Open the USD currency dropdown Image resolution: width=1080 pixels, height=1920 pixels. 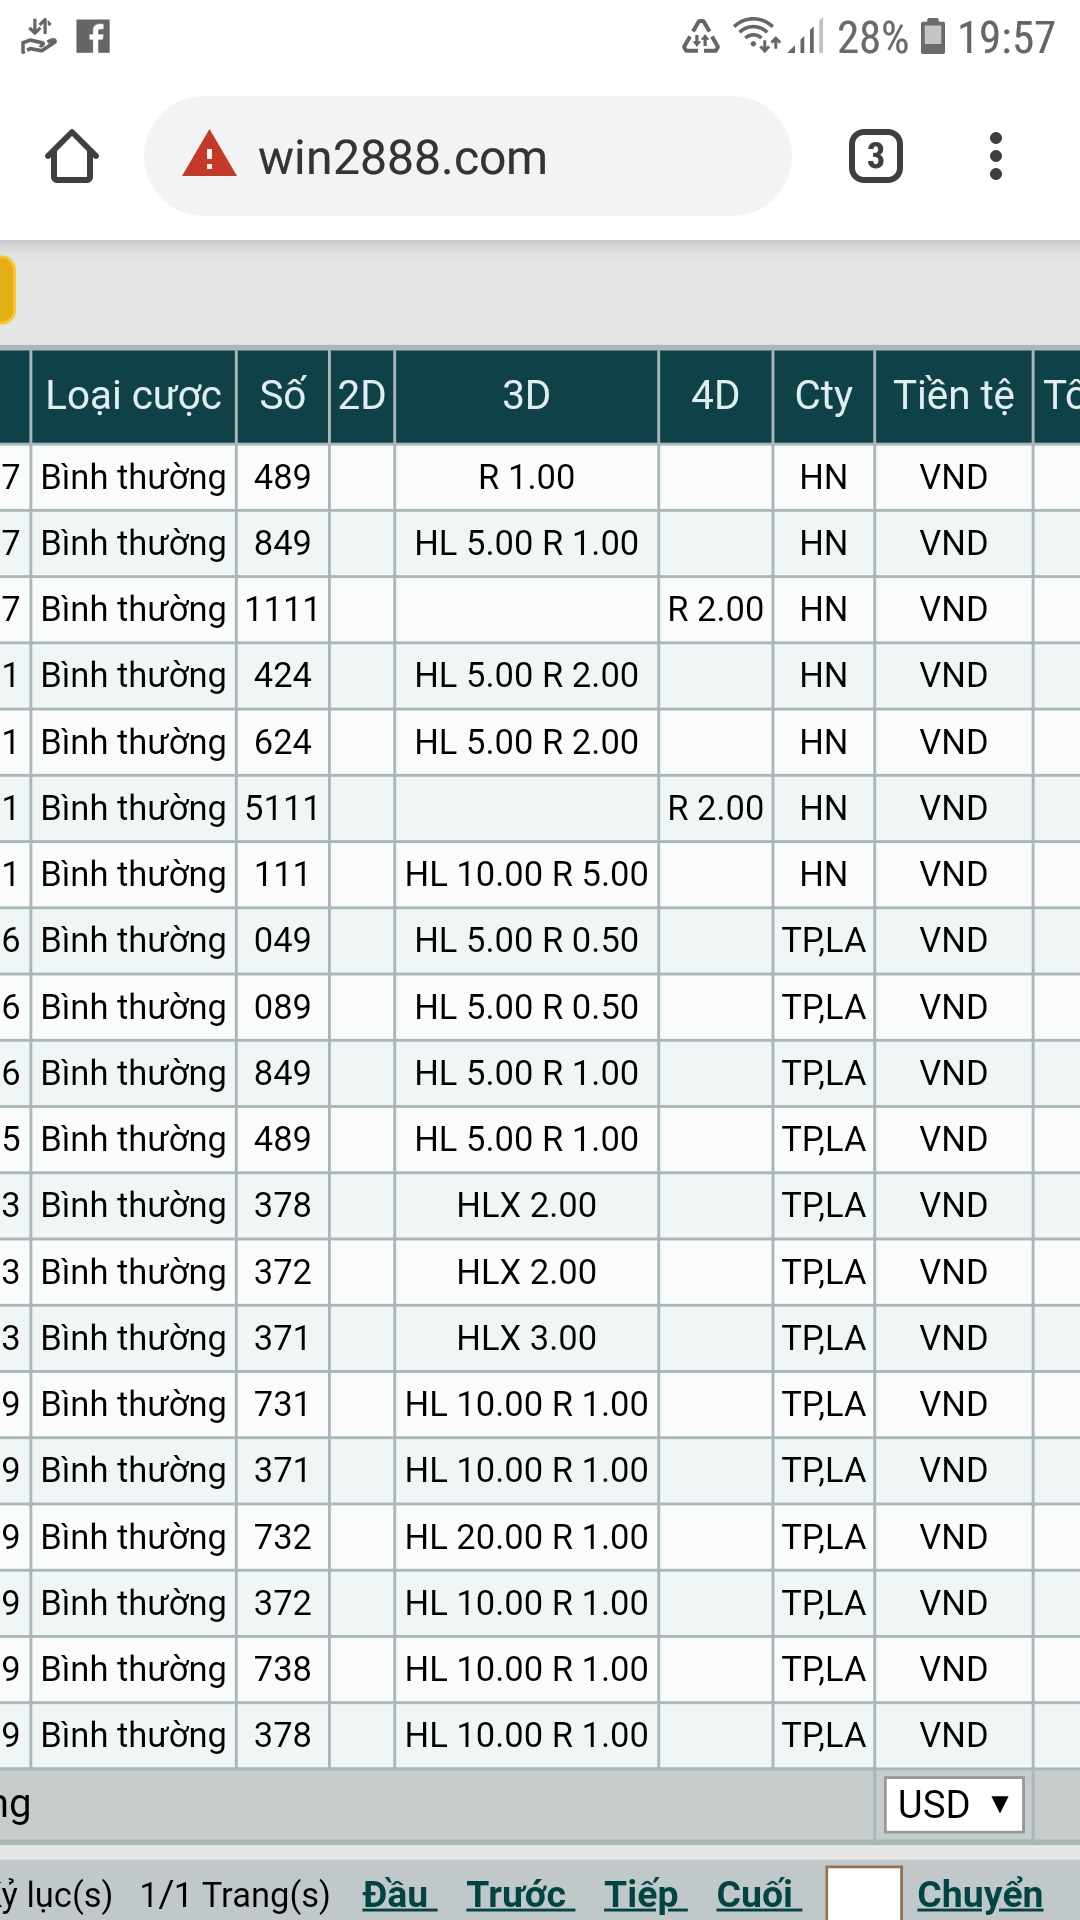tap(953, 1805)
